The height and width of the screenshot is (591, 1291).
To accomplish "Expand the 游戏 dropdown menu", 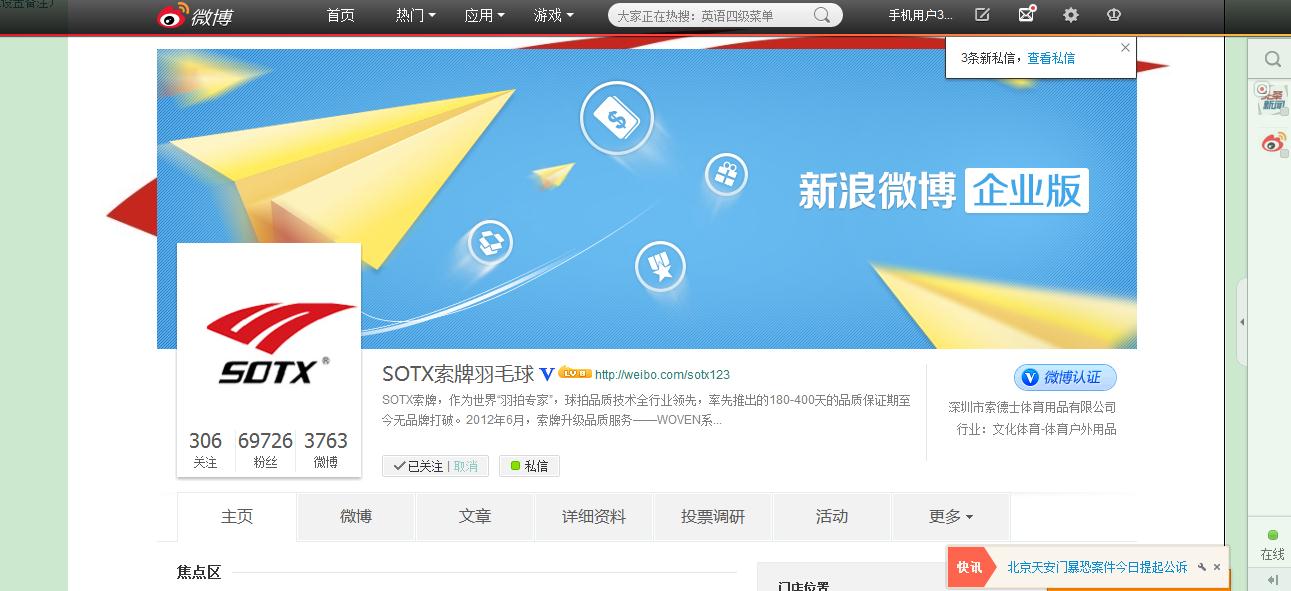I will (x=553, y=15).
